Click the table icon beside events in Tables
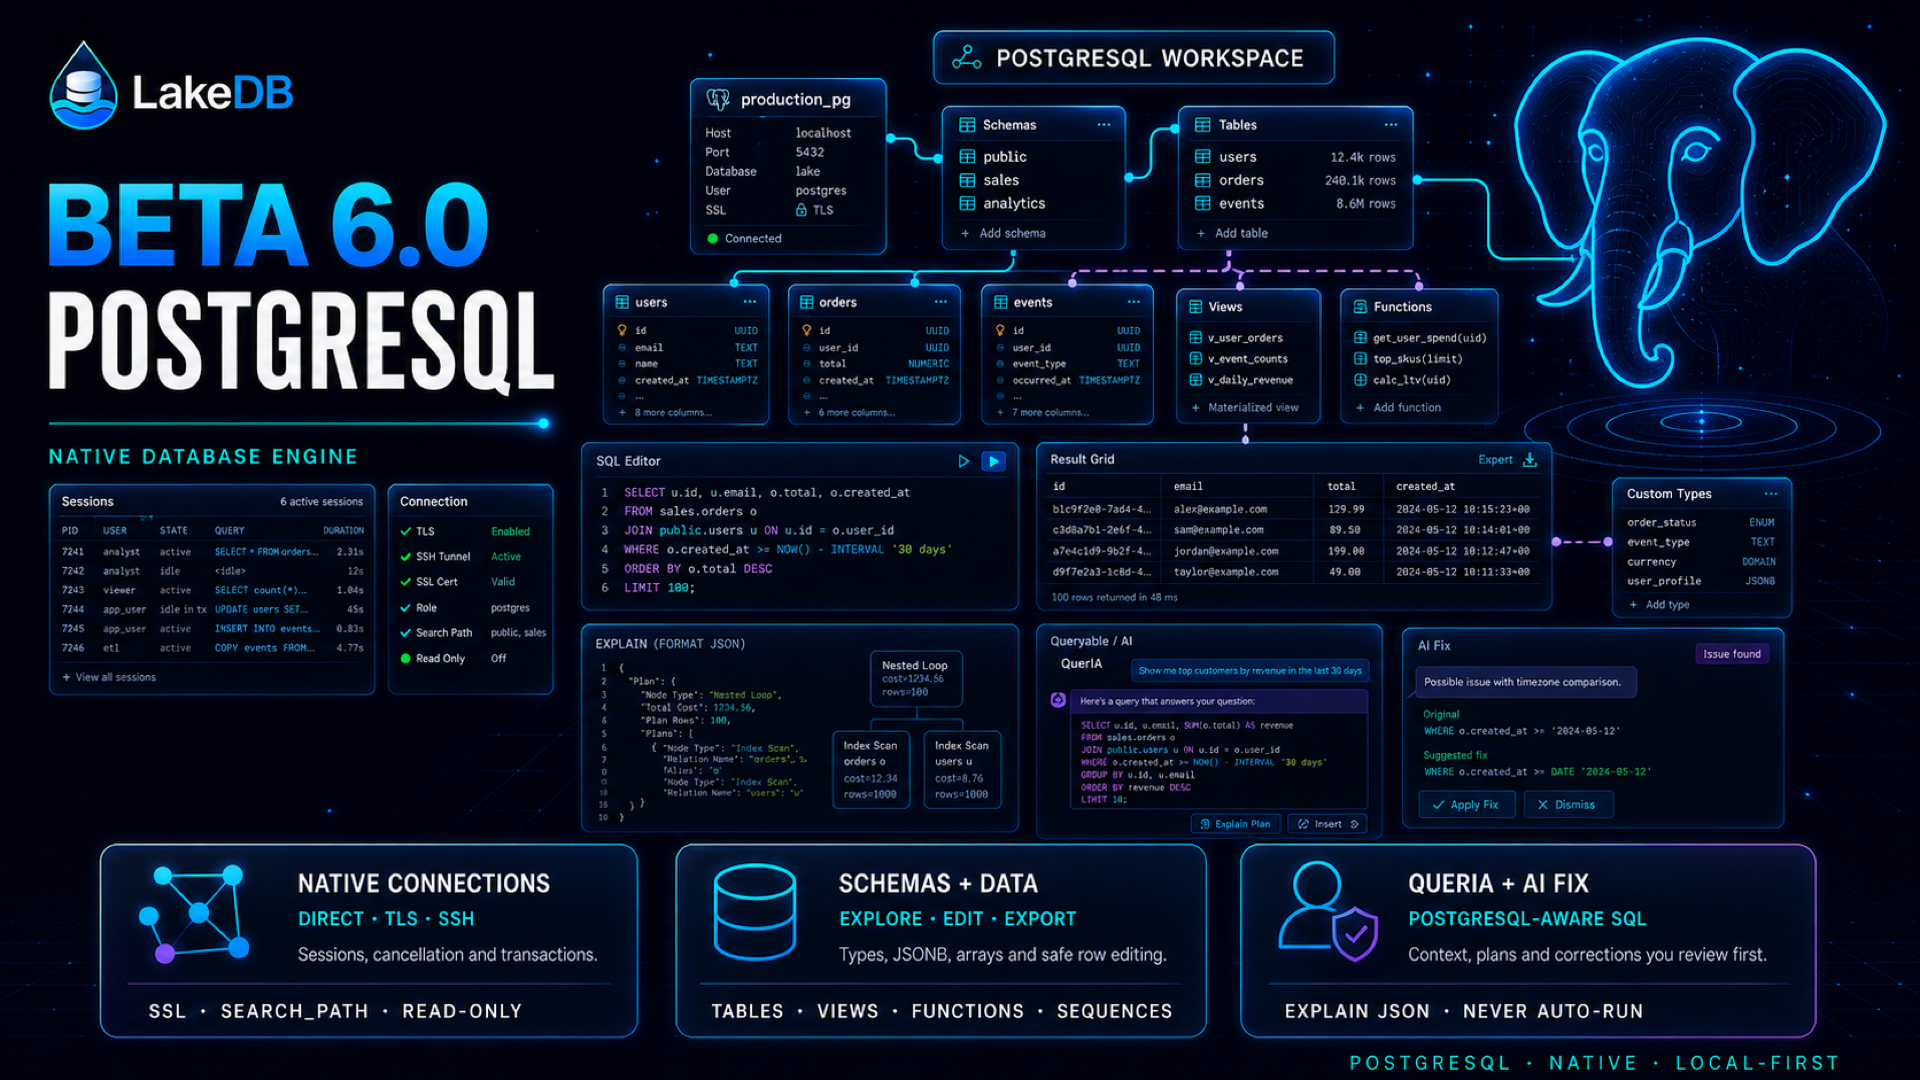The image size is (1920, 1080). (x=1203, y=204)
